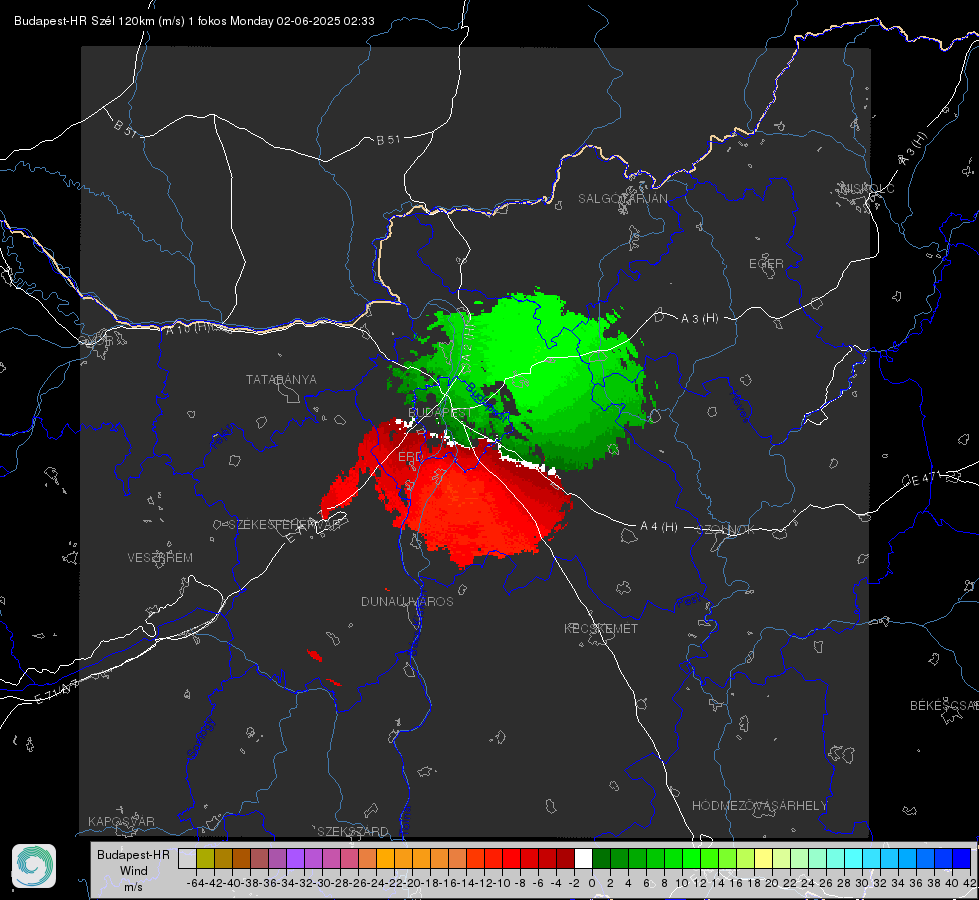This screenshot has width=979, height=900.
Task: Click the swirl logo icon beside the legend
Action: click(34, 866)
